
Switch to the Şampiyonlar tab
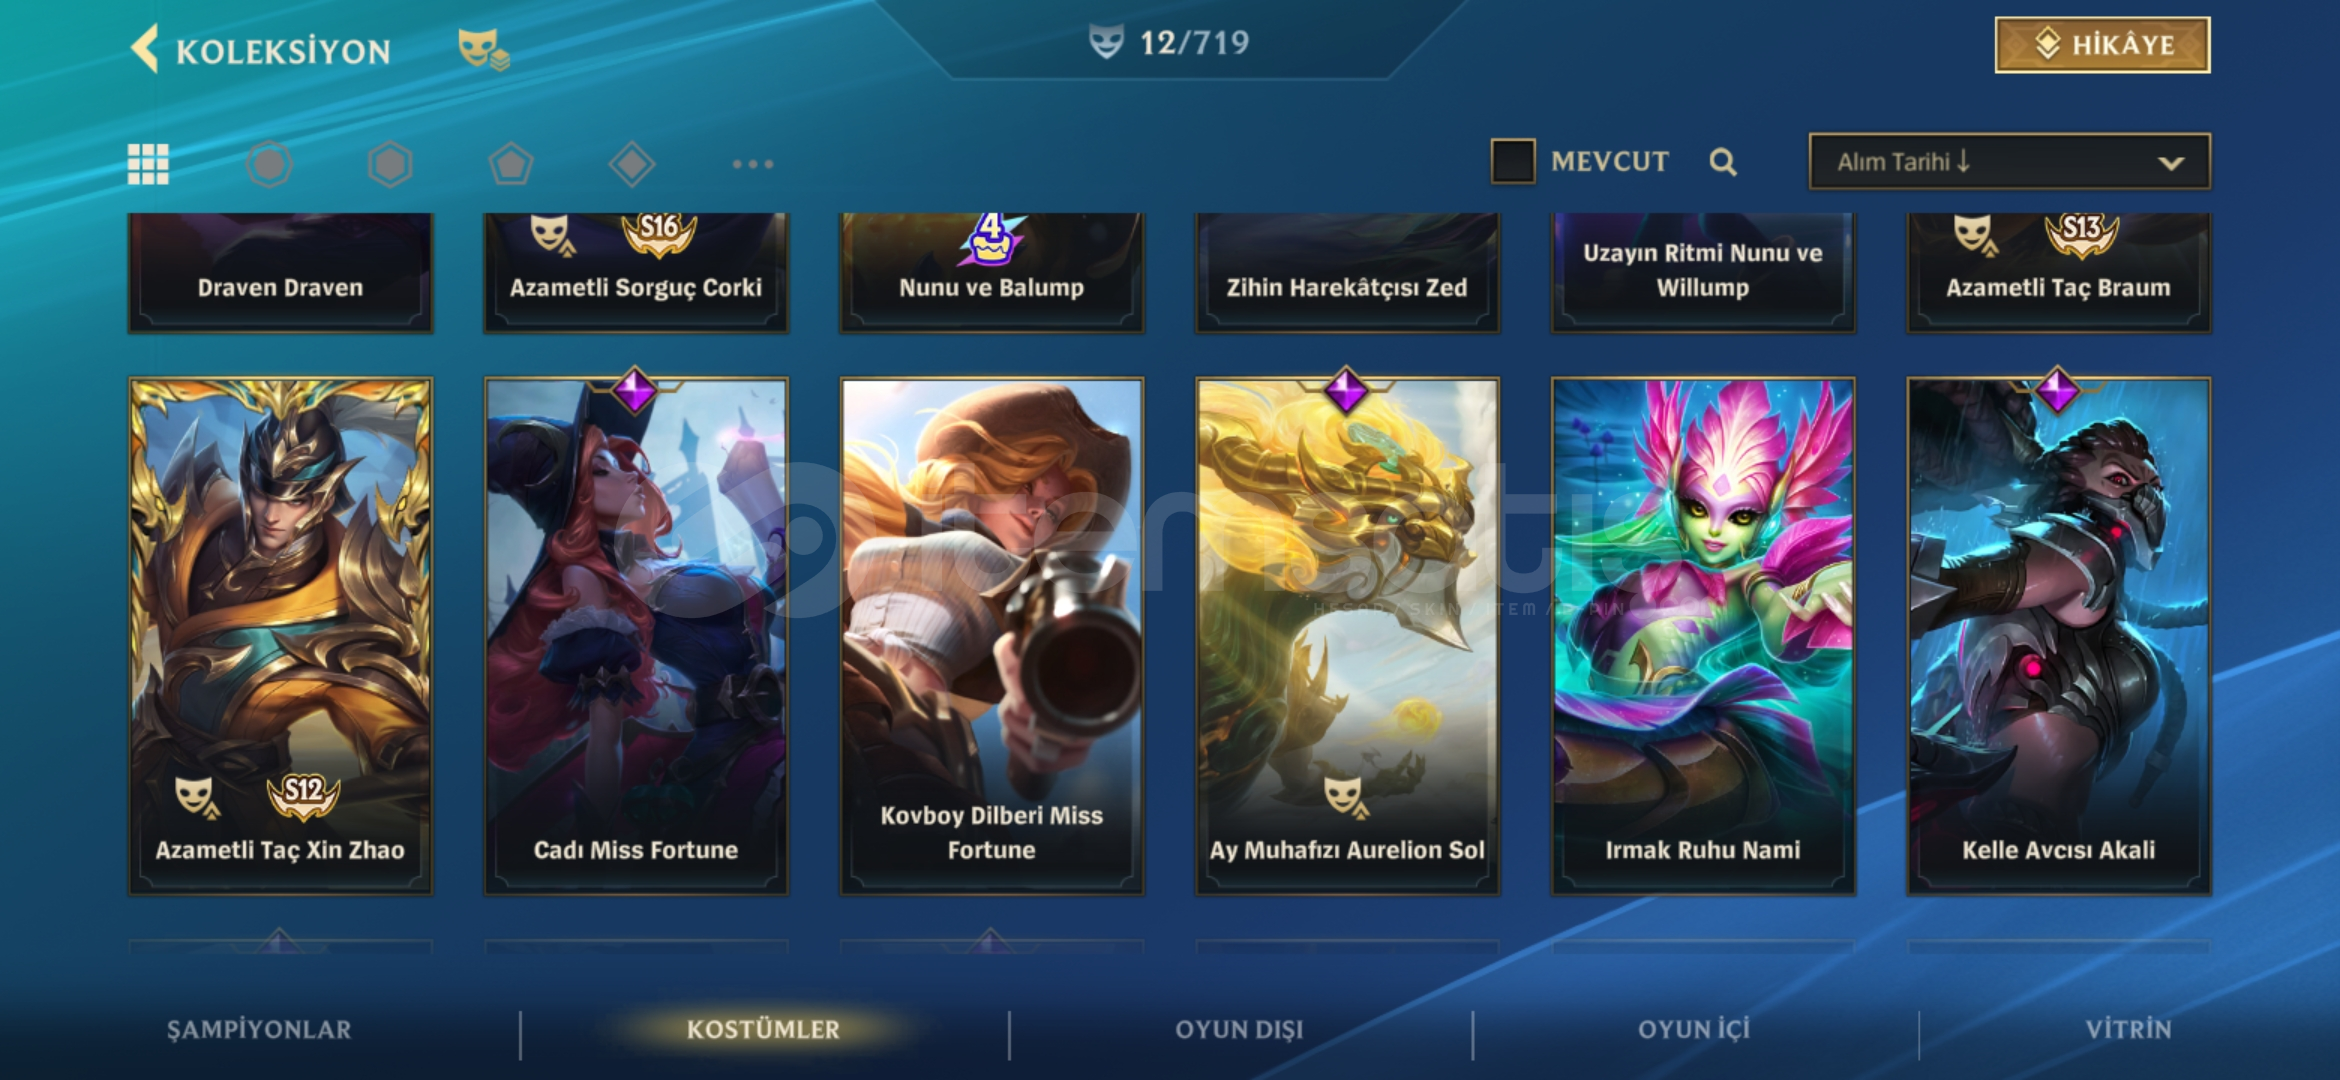coord(259,1030)
